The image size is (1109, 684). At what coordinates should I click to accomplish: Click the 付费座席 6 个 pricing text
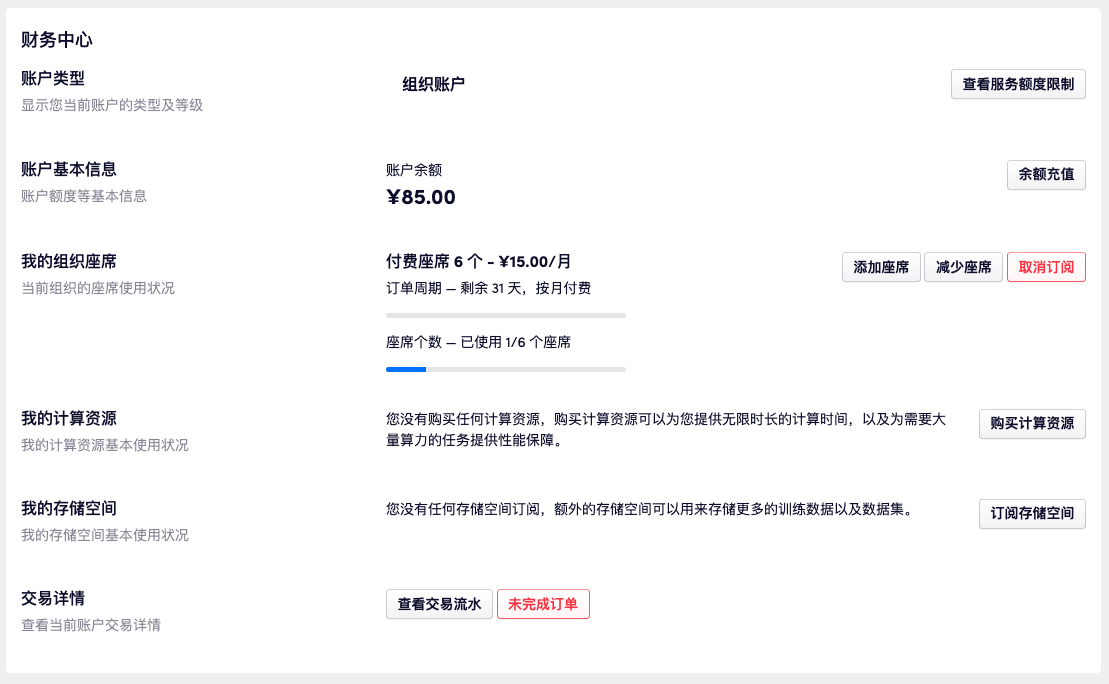(478, 262)
